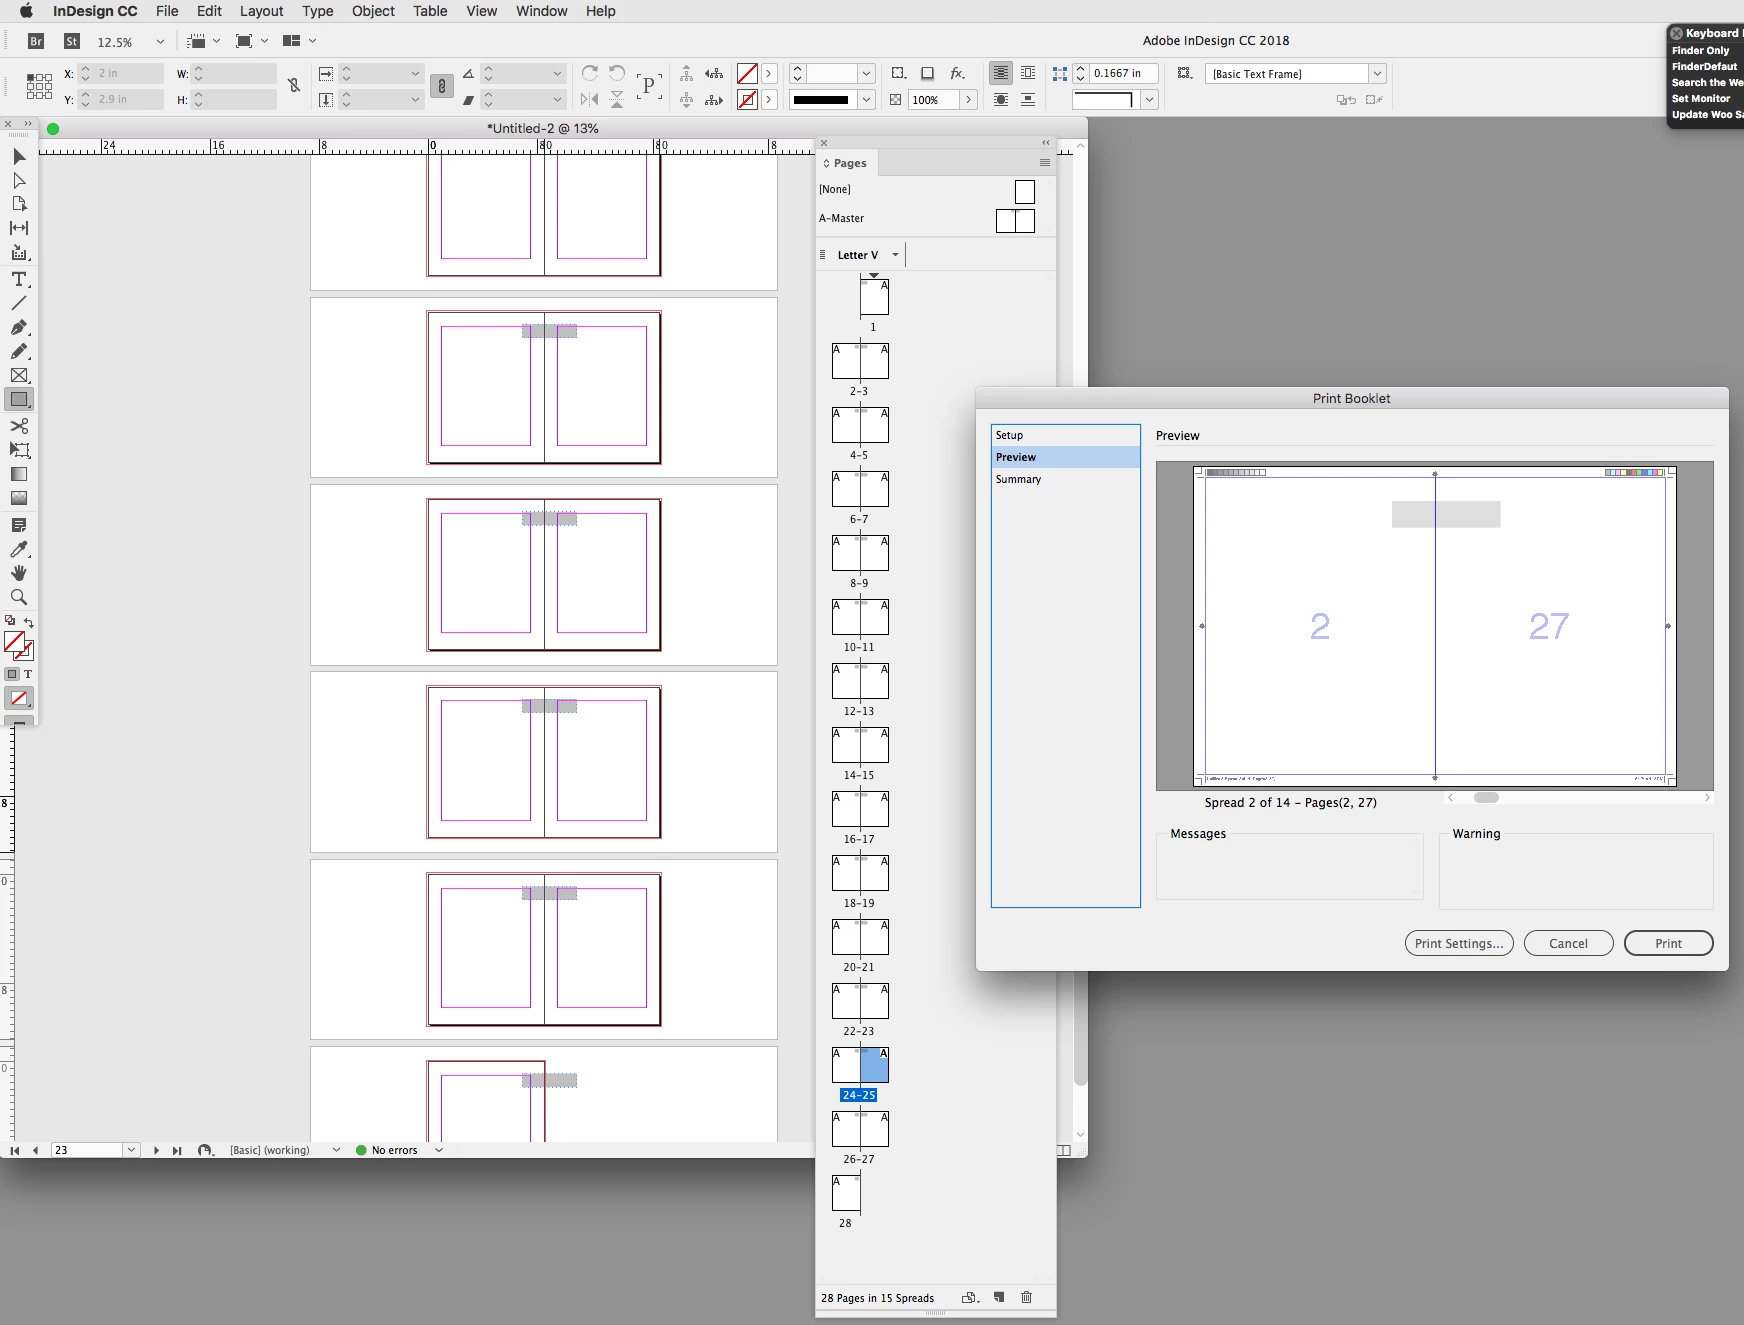Click the rotate 90° clockwise icon

[590, 73]
